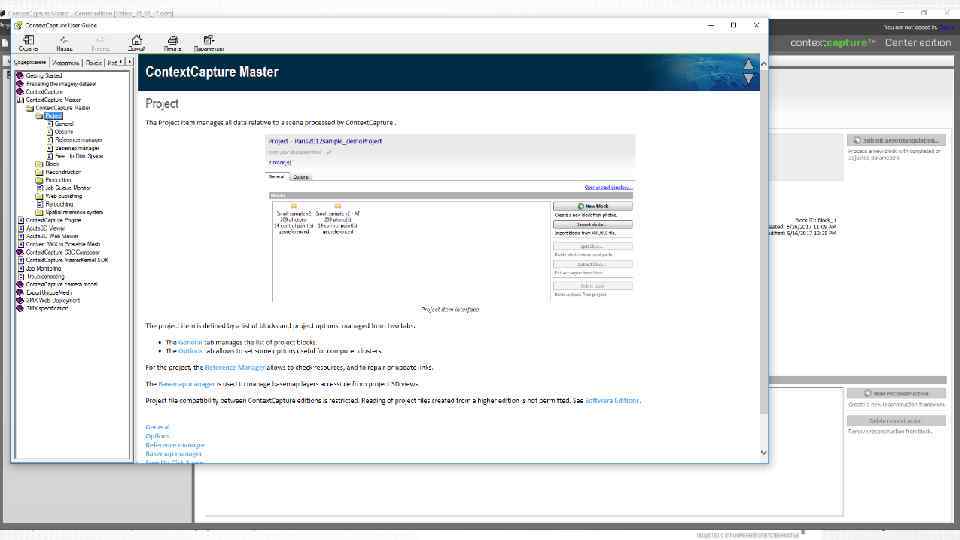Collapse the ContextCapture Master subfolder
This screenshot has height=540, width=960.
pyautogui.click(x=29, y=108)
